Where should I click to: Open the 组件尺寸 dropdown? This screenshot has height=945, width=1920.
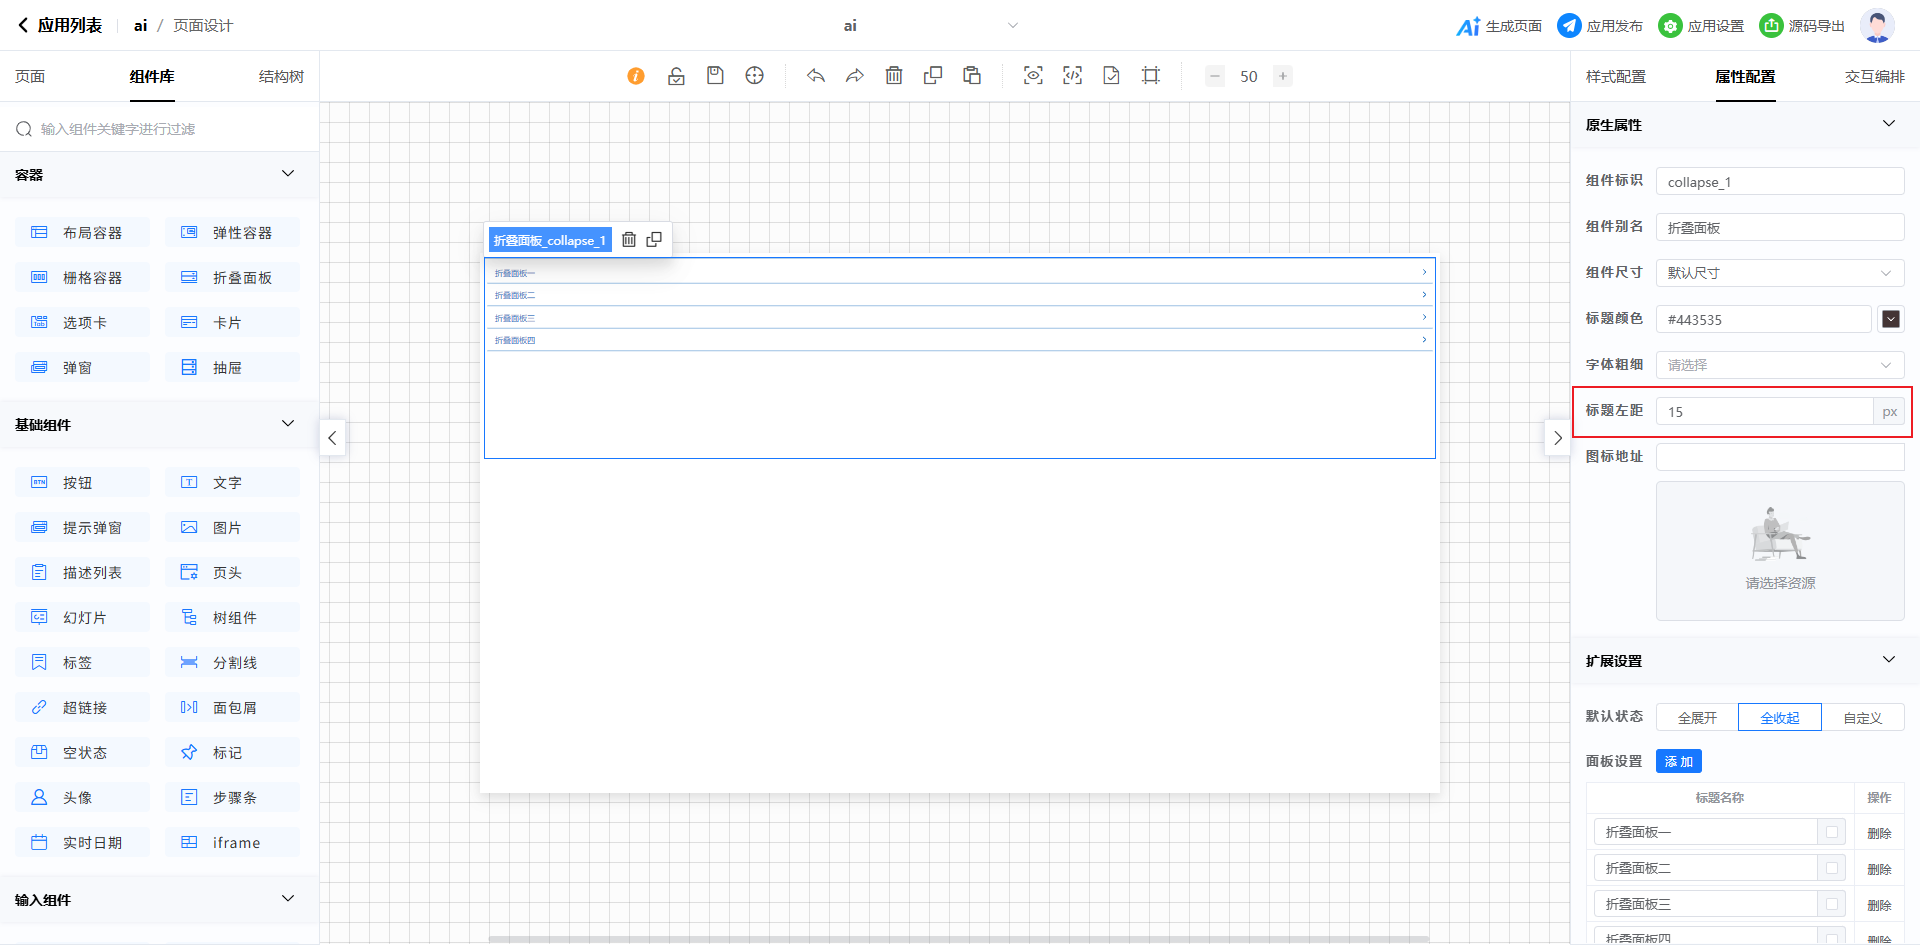1779,273
